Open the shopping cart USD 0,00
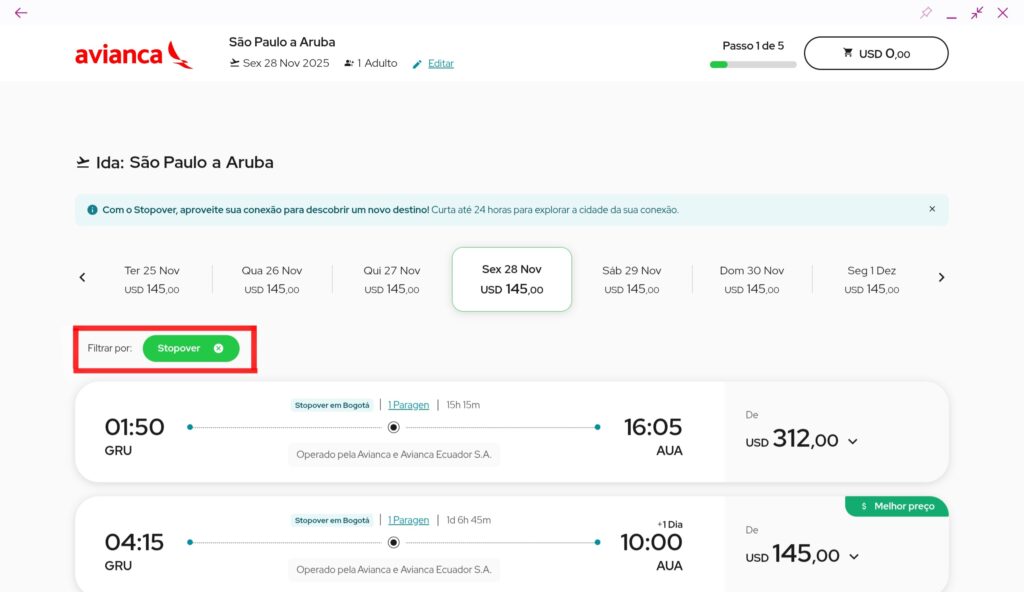1024x592 pixels. (875, 53)
